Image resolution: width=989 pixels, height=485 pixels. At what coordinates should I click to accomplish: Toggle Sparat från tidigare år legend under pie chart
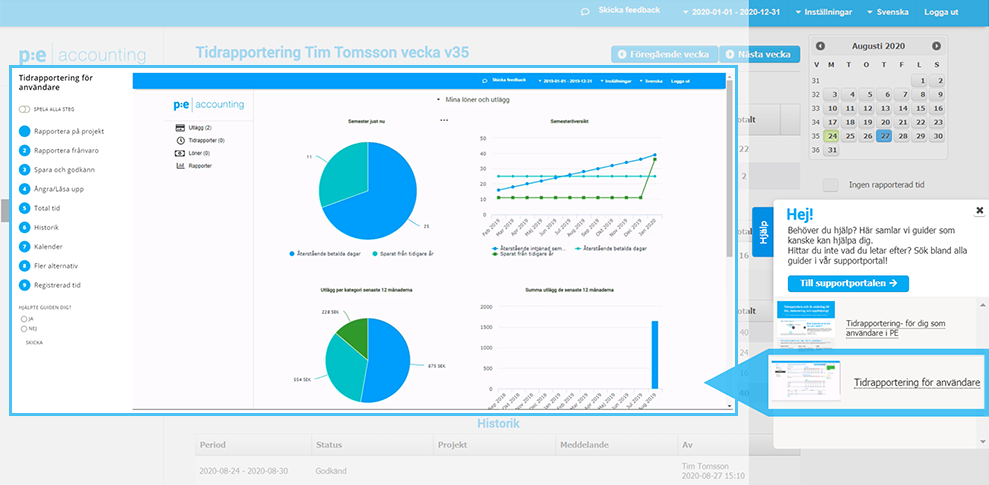coord(402,254)
